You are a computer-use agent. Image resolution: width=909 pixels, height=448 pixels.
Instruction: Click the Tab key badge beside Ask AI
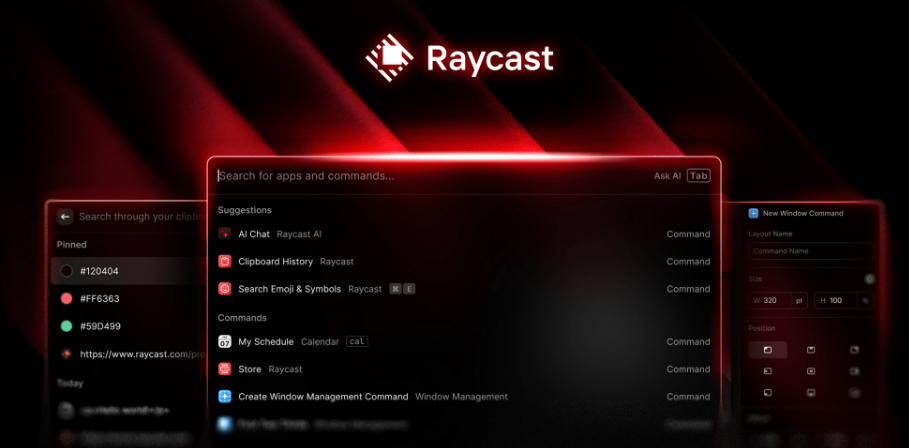point(699,176)
